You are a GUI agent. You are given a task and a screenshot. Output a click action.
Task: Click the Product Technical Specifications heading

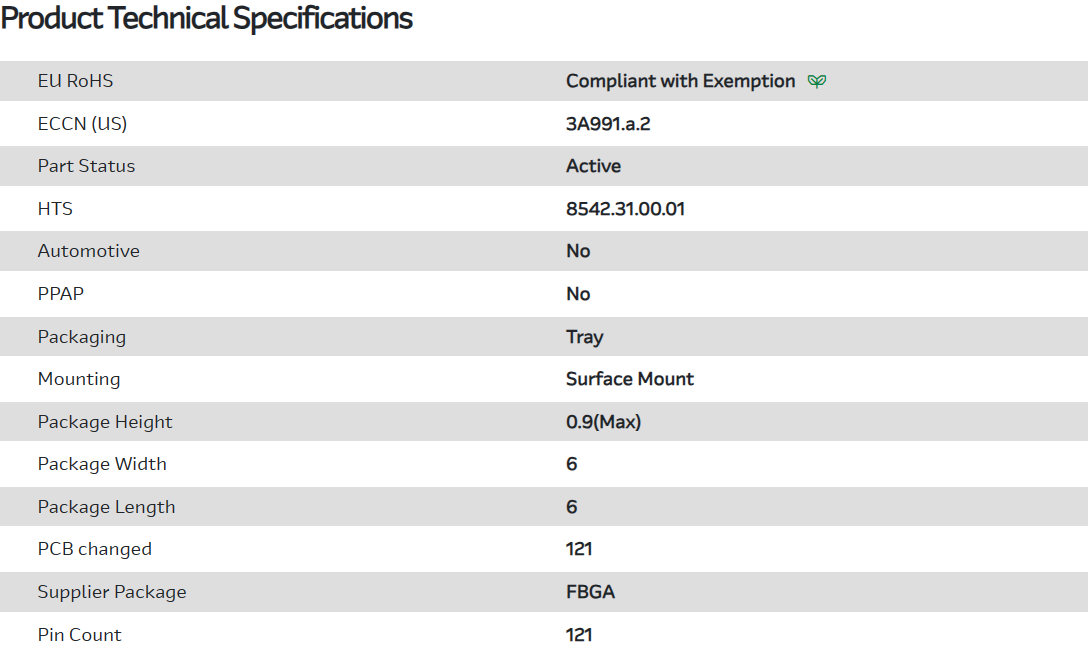(207, 18)
